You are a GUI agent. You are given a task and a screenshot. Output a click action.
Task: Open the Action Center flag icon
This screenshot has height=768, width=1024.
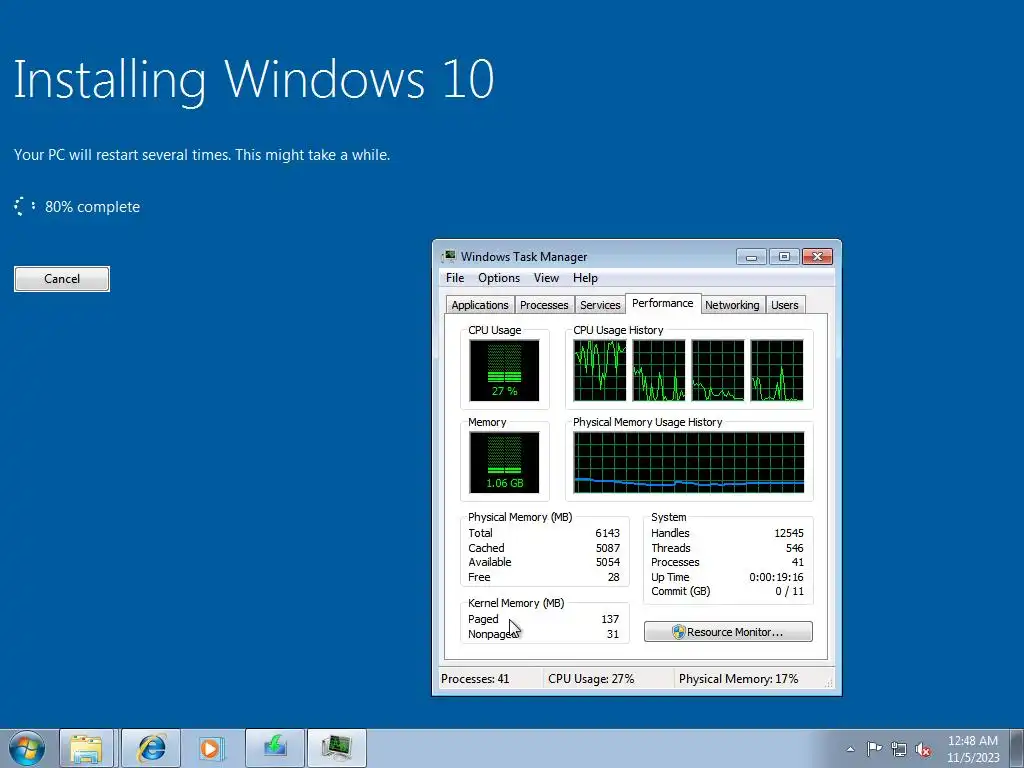[x=874, y=749]
